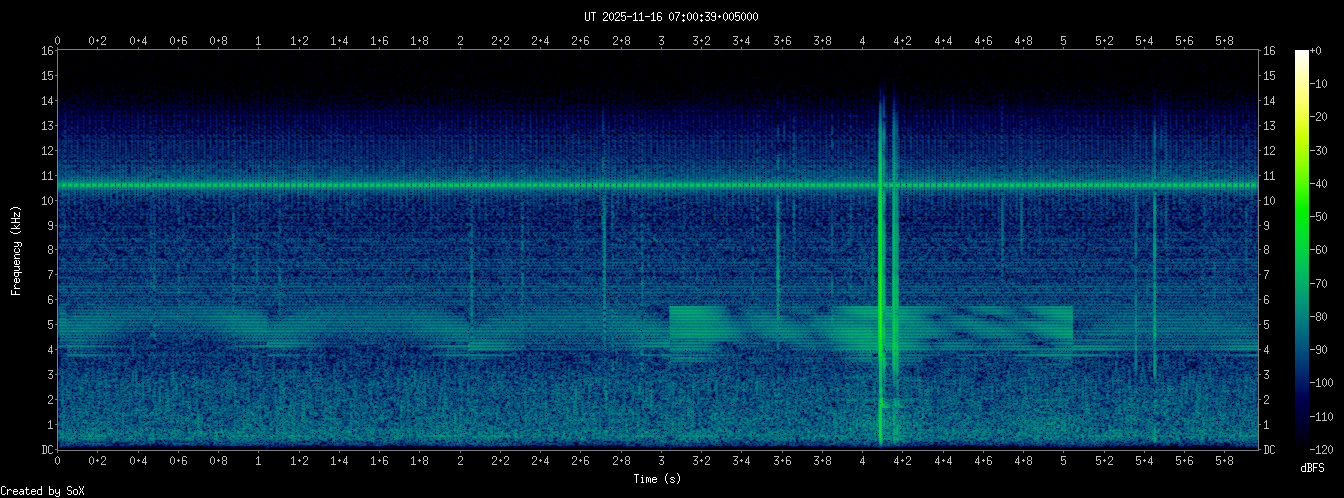The width and height of the screenshot is (1344, 498).
Task: Click the bright vertical burst near 4.1 seconds
Action: tap(881, 260)
